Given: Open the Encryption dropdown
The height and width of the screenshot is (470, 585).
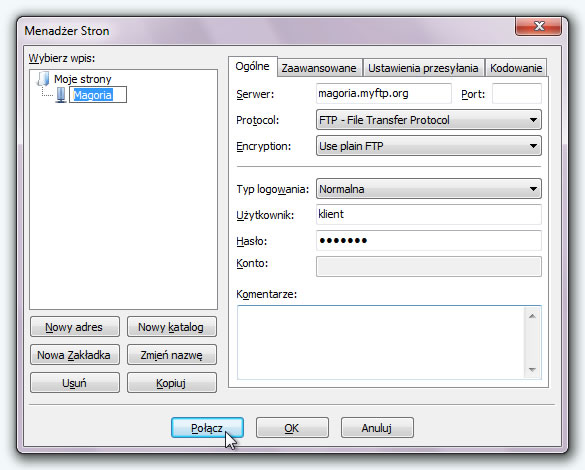Looking at the screenshot, I should [429, 146].
